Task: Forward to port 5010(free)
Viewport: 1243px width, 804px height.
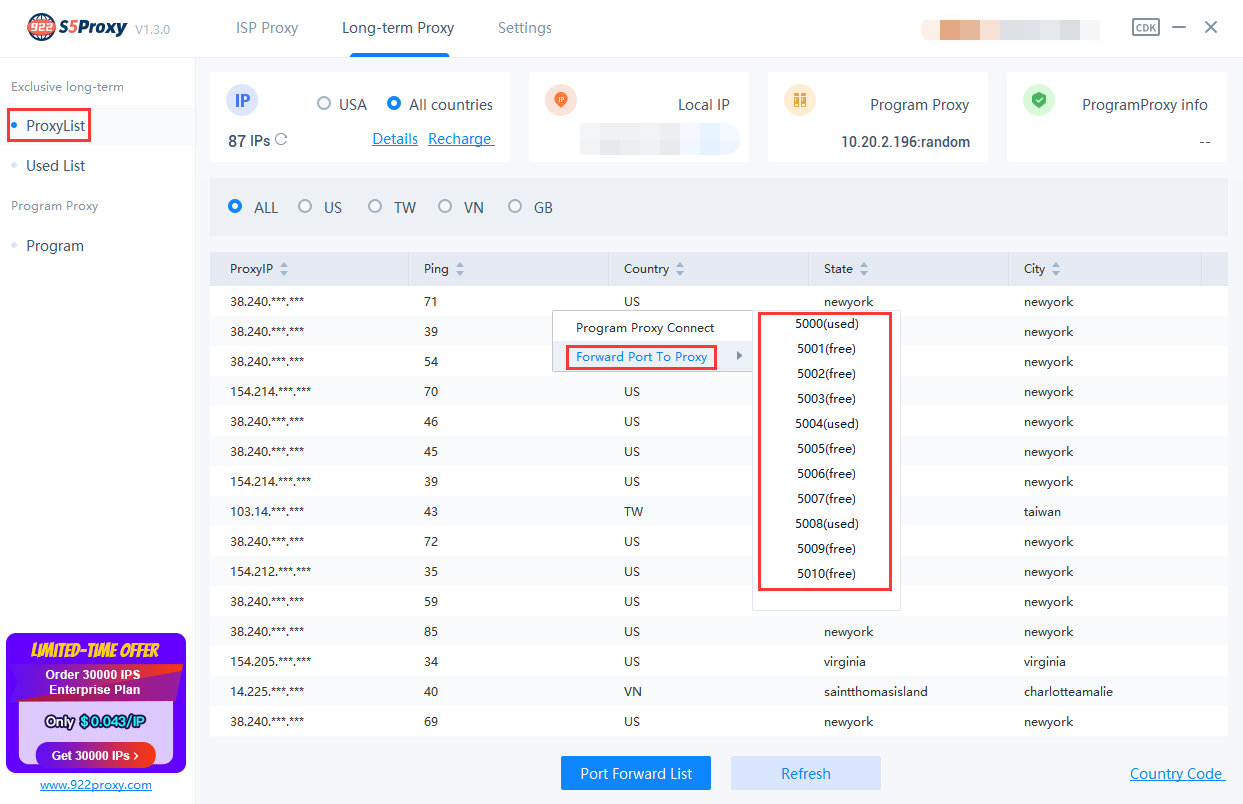Action: tap(826, 574)
